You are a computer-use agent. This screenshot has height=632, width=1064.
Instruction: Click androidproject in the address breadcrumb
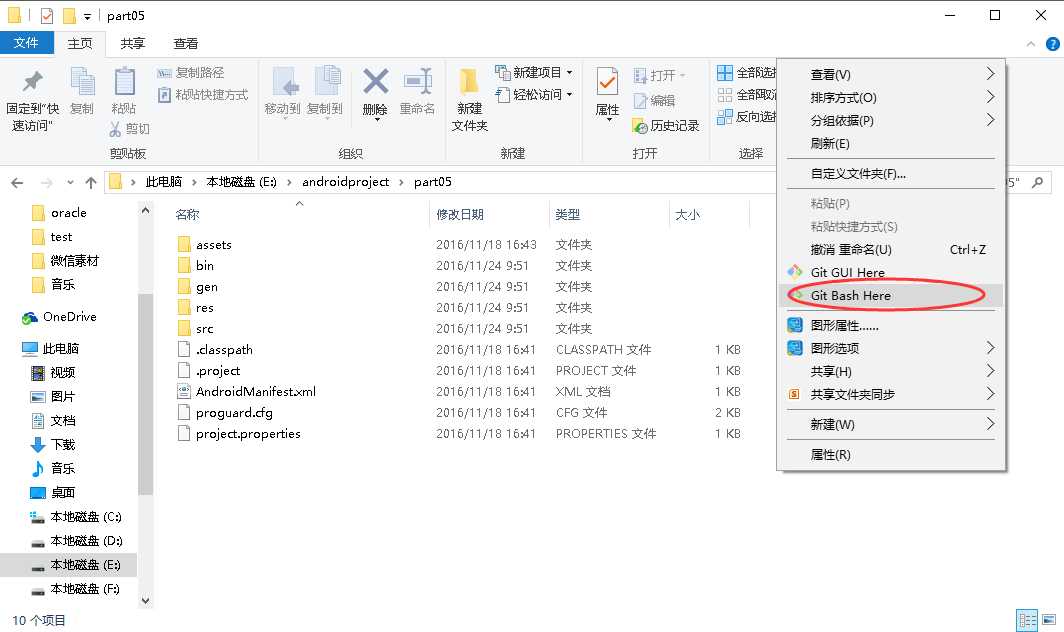click(345, 182)
